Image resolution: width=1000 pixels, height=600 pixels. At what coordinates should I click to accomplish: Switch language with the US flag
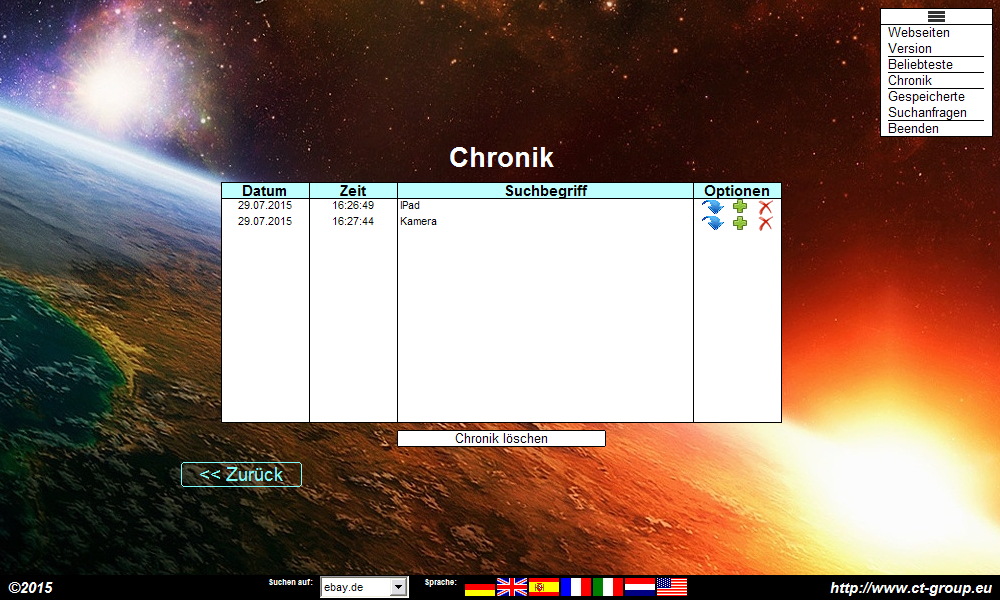point(672,587)
